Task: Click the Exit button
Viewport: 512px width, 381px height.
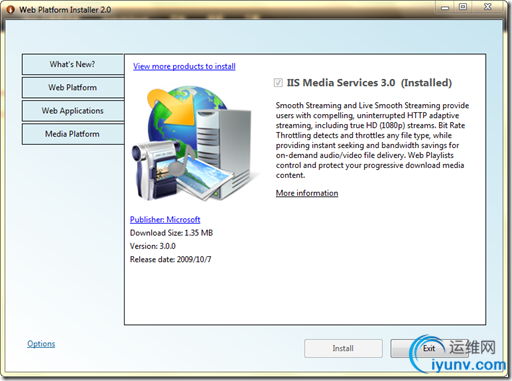Action: coord(429,348)
